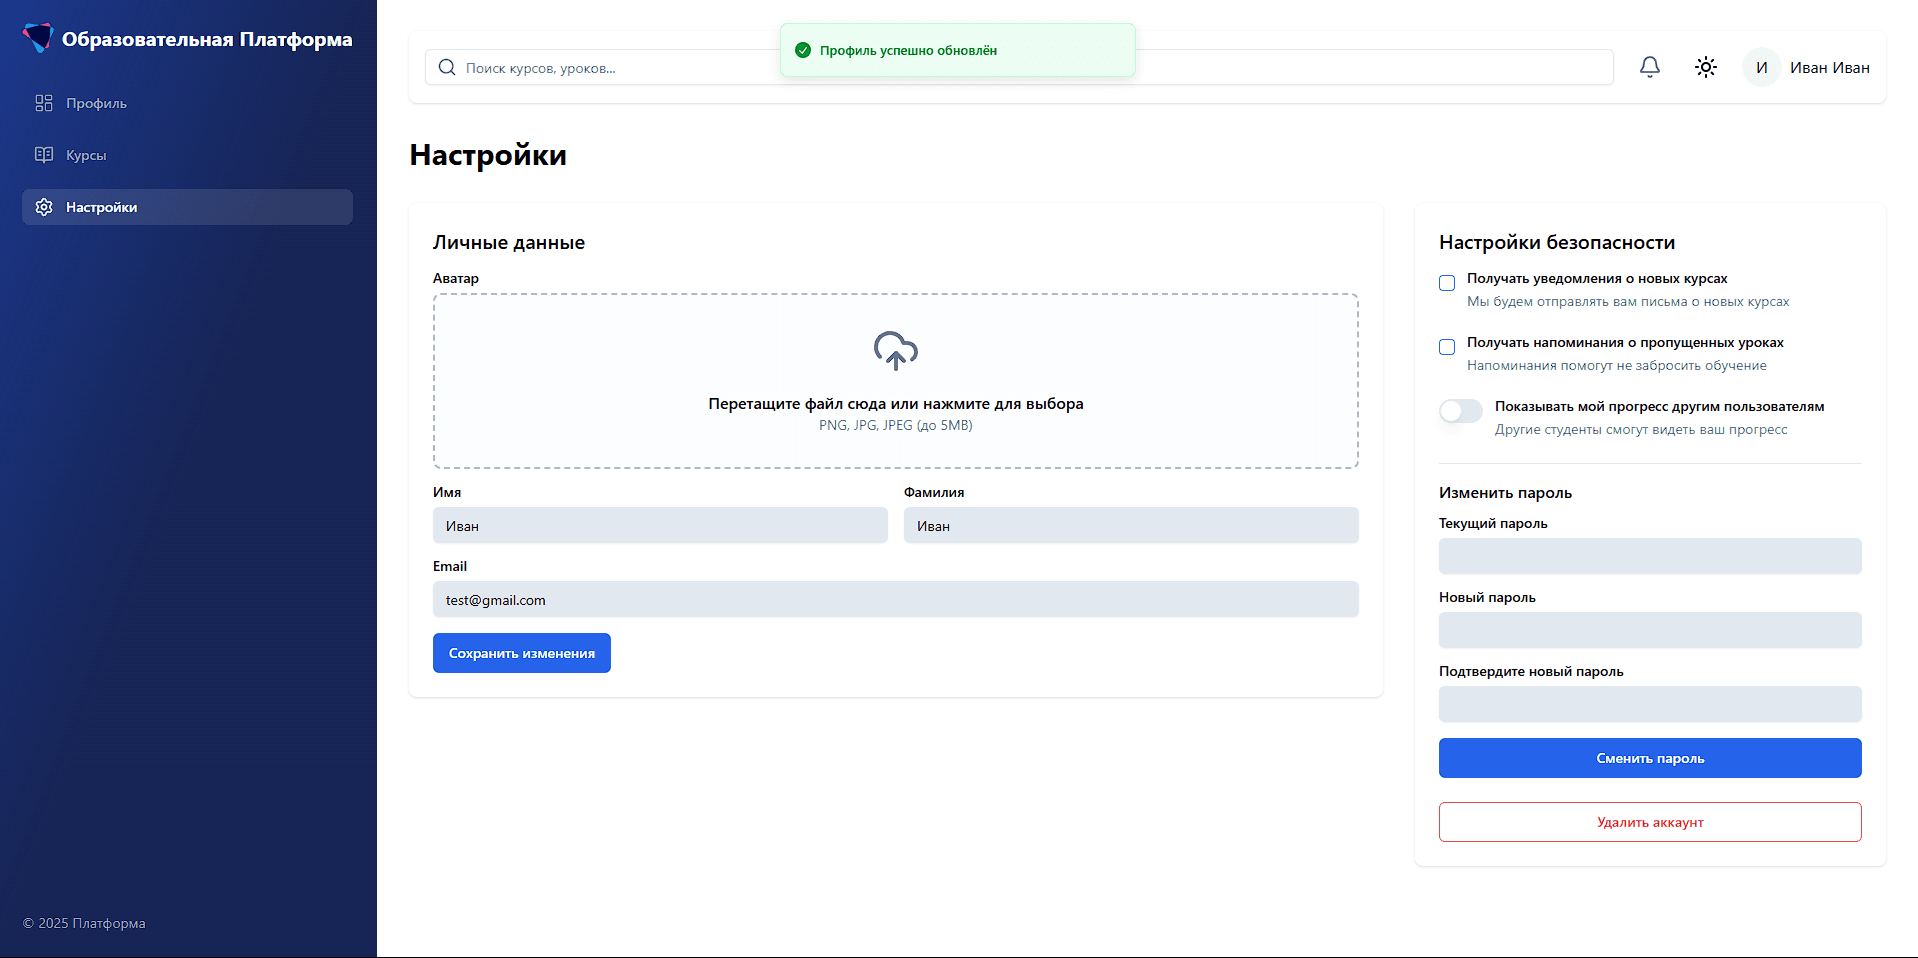Click the Сменить пароль button

(x=1649, y=758)
